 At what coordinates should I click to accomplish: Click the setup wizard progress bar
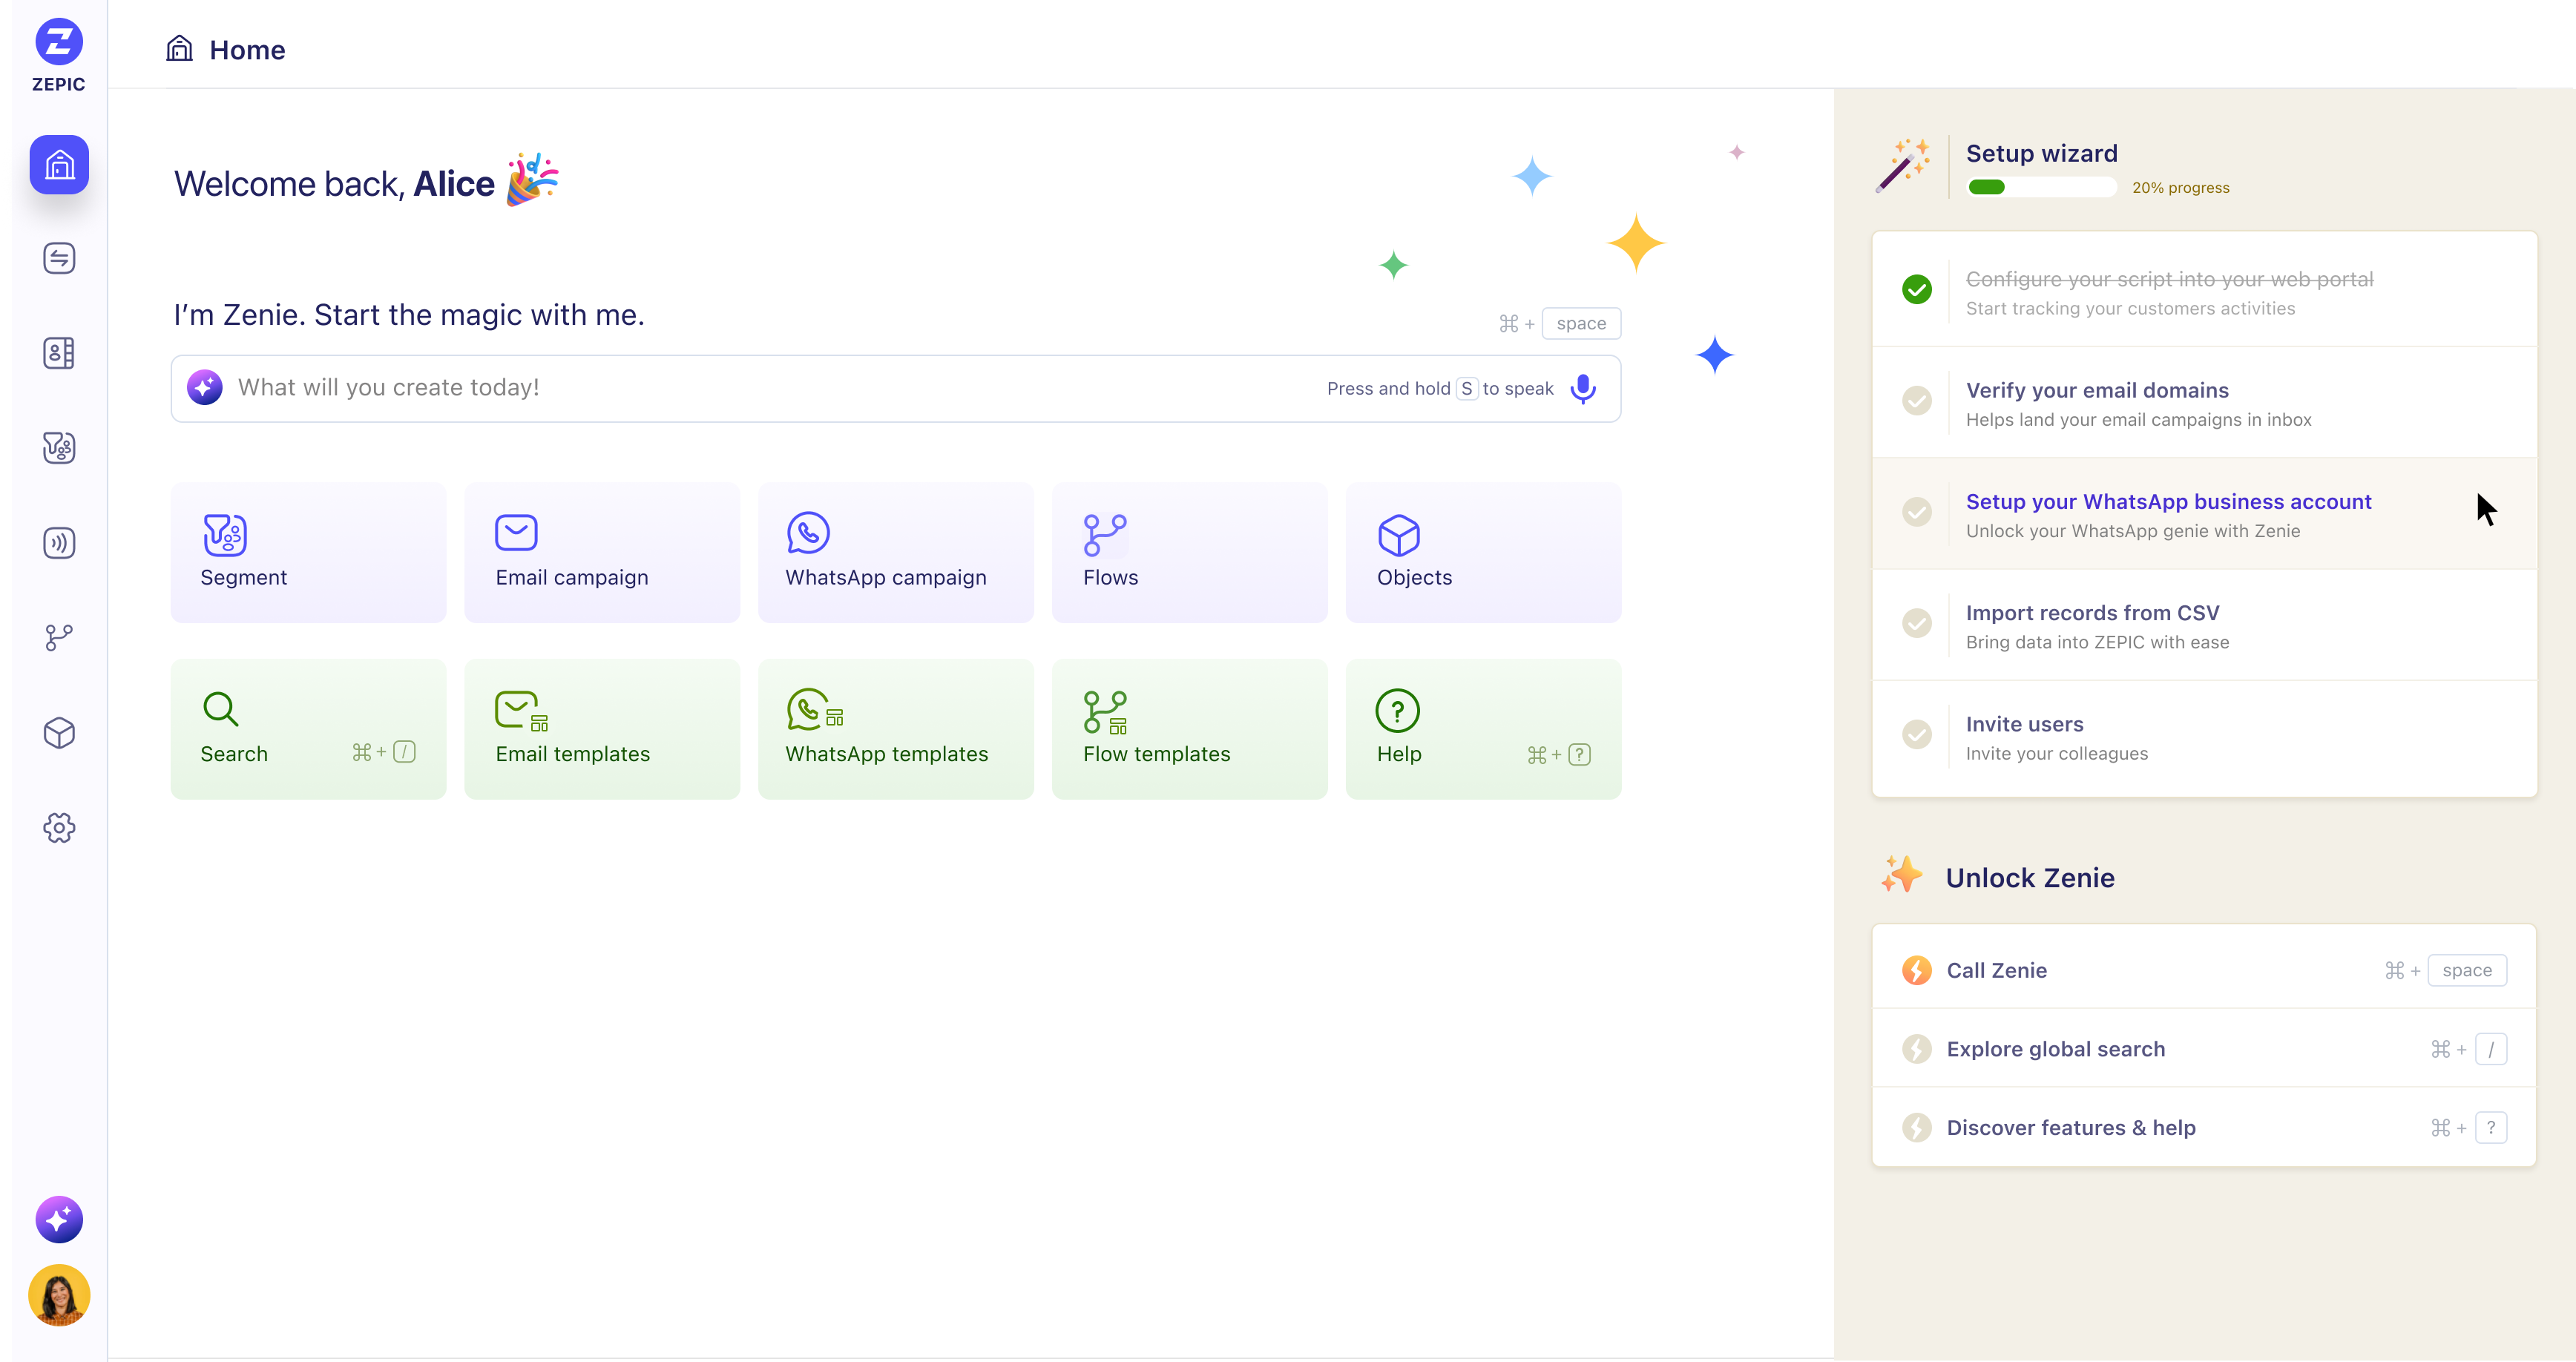2041,187
